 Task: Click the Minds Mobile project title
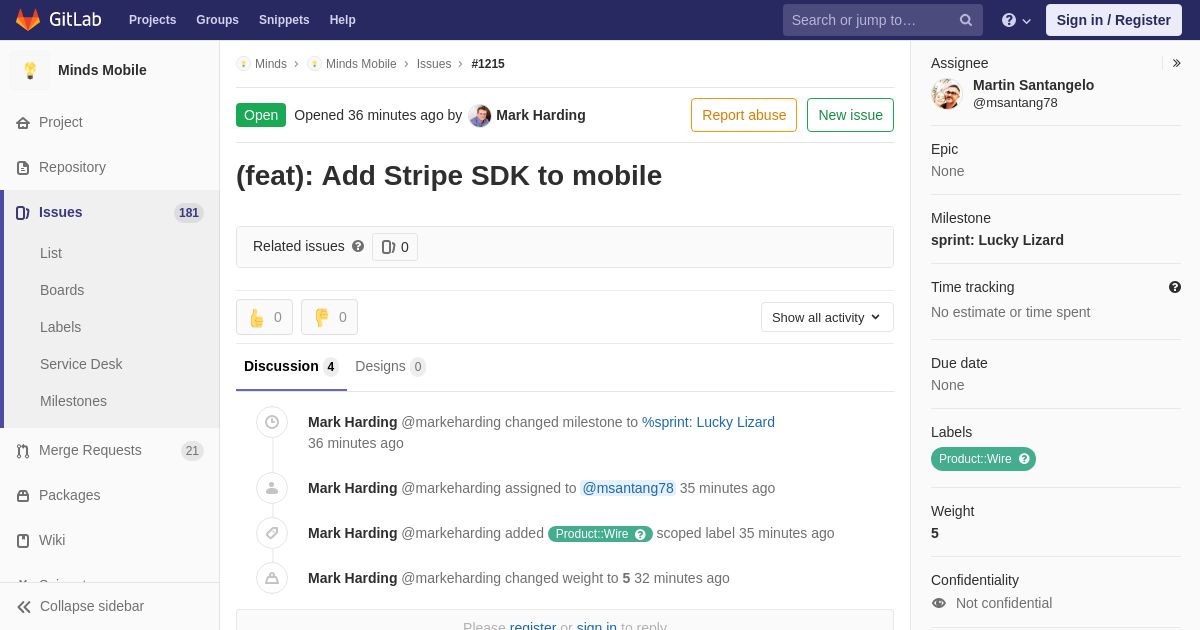click(102, 70)
